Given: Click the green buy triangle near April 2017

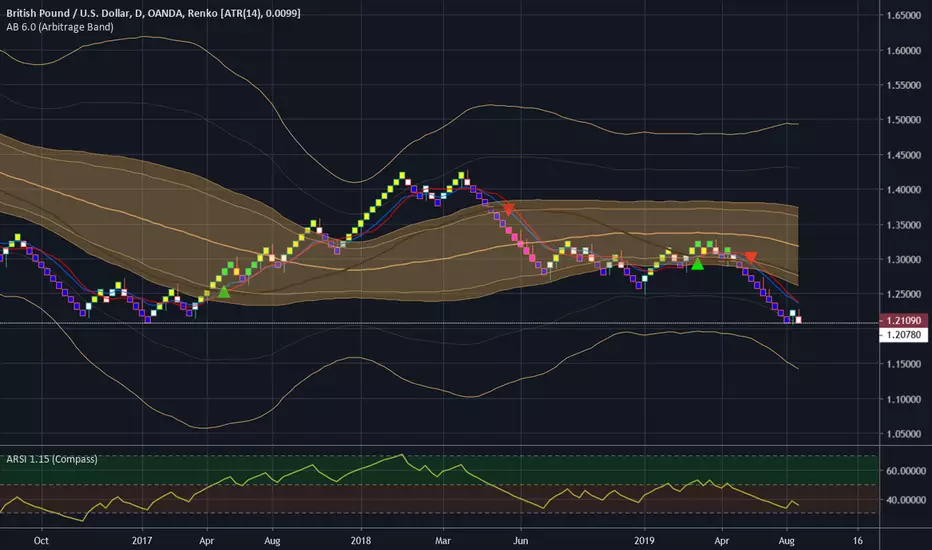Looking at the screenshot, I should tap(223, 291).
